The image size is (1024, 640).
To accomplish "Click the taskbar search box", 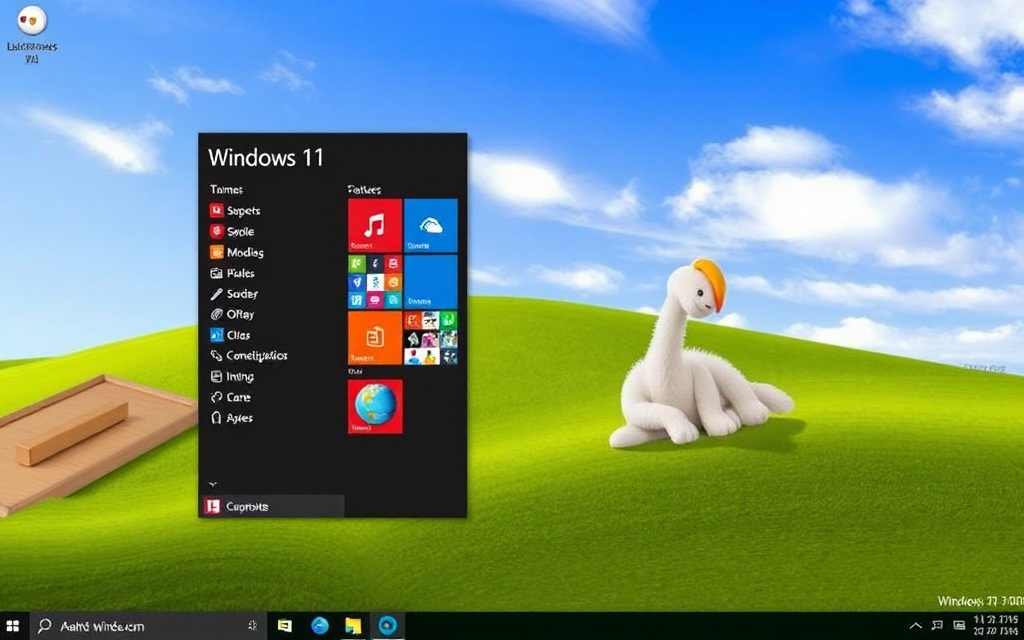I will coord(148,626).
